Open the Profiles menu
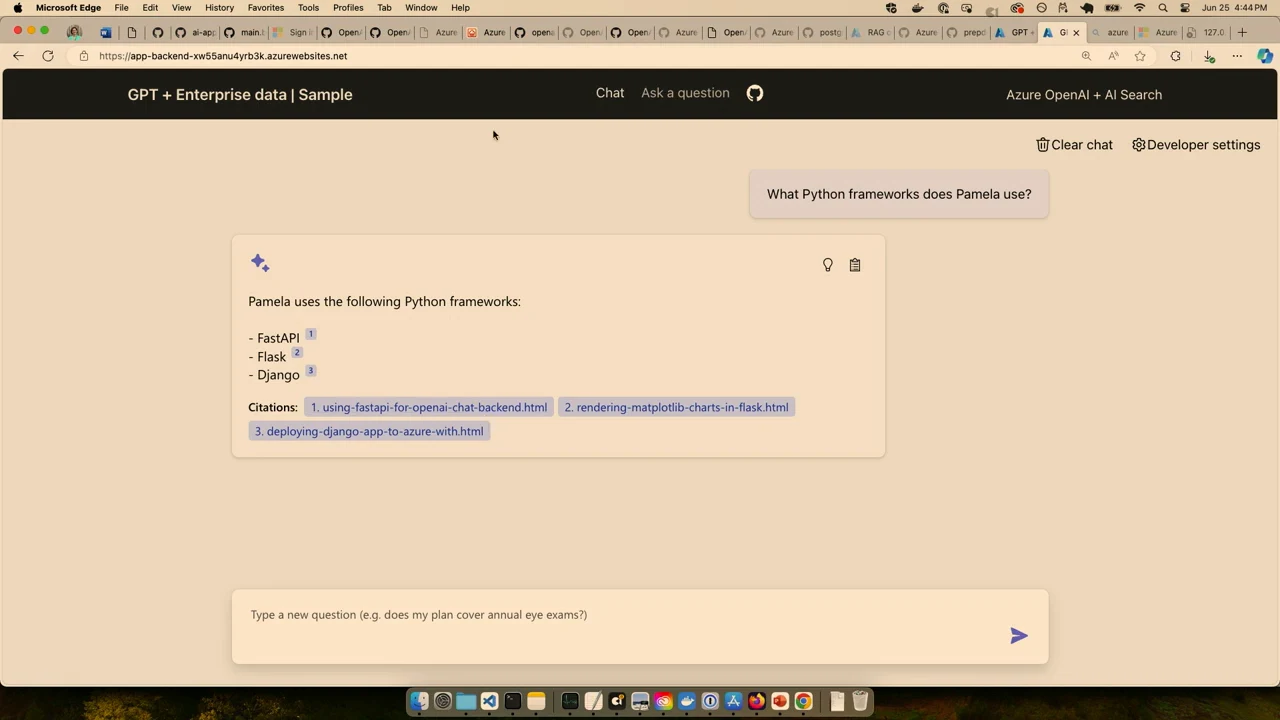Viewport: 1280px width, 720px height. pos(348,8)
